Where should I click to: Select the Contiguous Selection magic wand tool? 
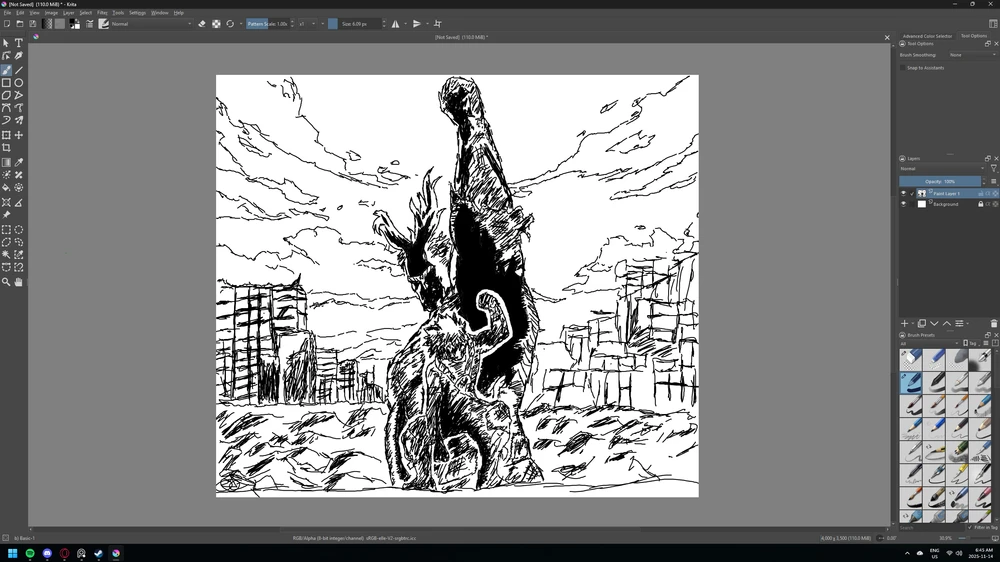coord(6,255)
